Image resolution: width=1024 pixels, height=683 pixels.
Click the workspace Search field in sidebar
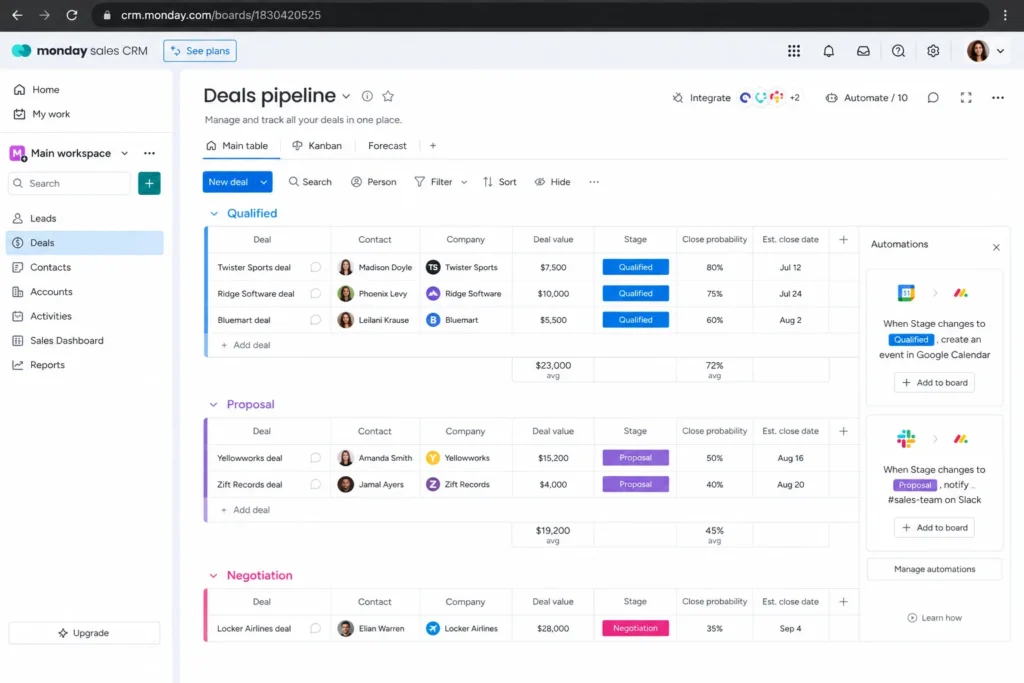click(x=69, y=183)
